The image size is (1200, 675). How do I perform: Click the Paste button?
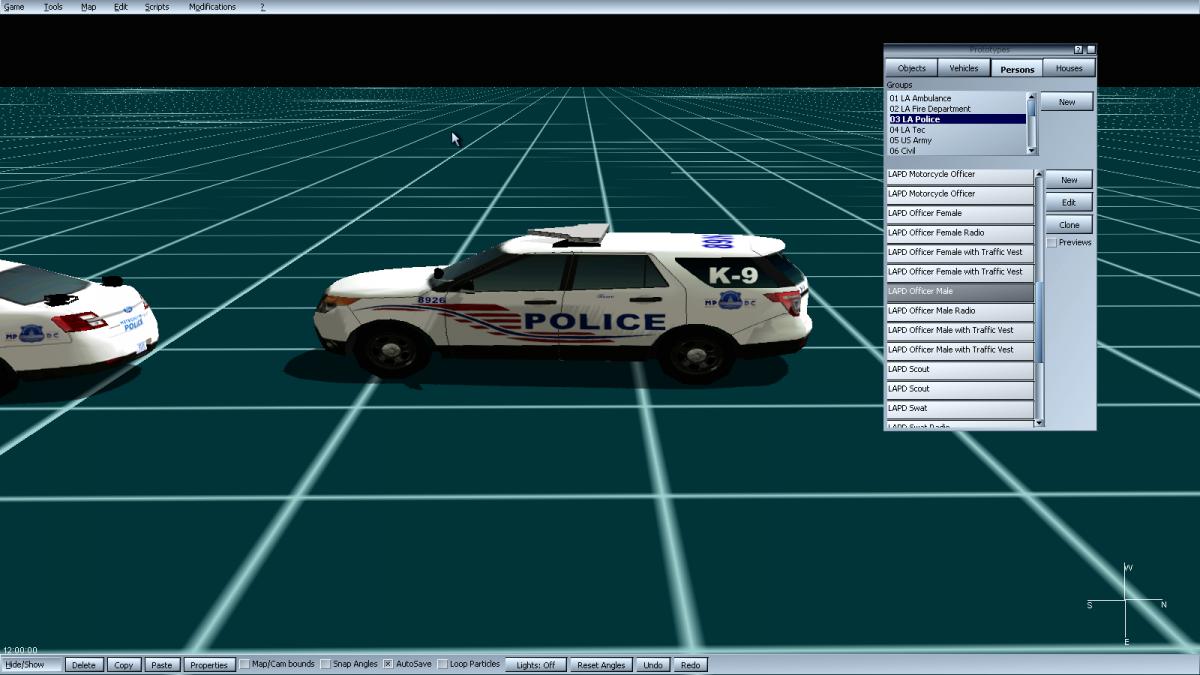162,665
